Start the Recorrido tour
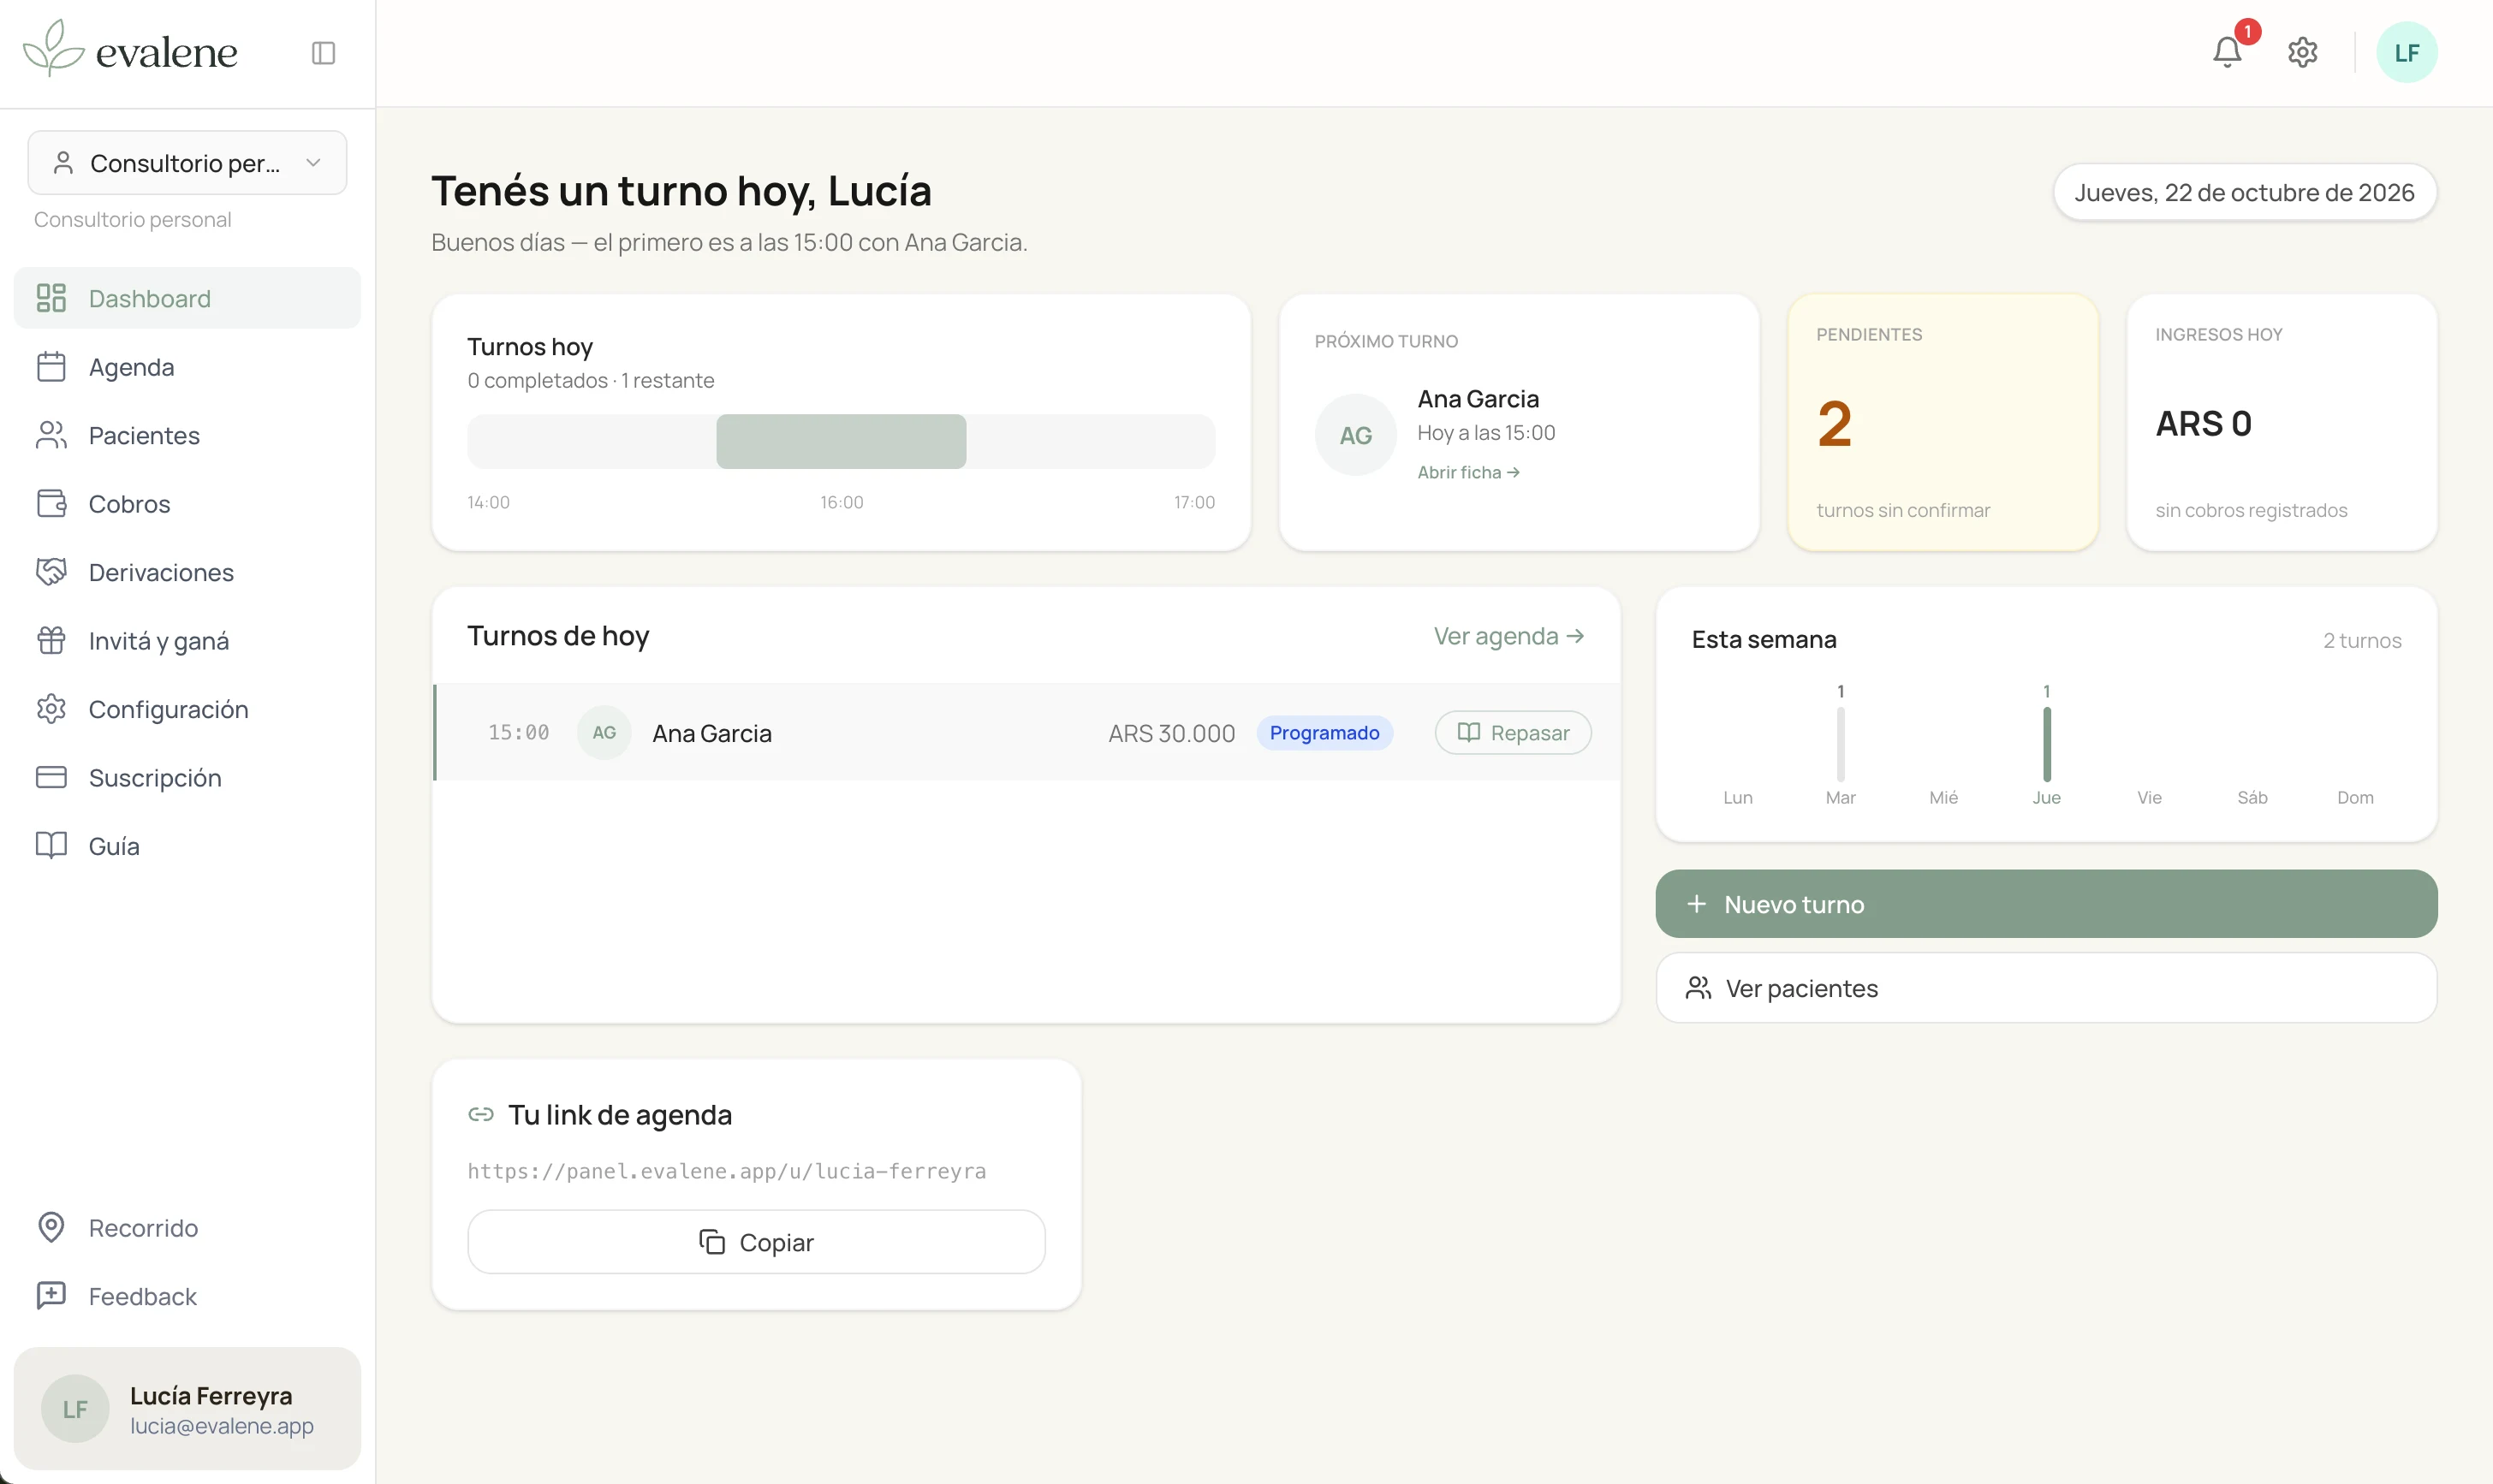 [187, 1228]
